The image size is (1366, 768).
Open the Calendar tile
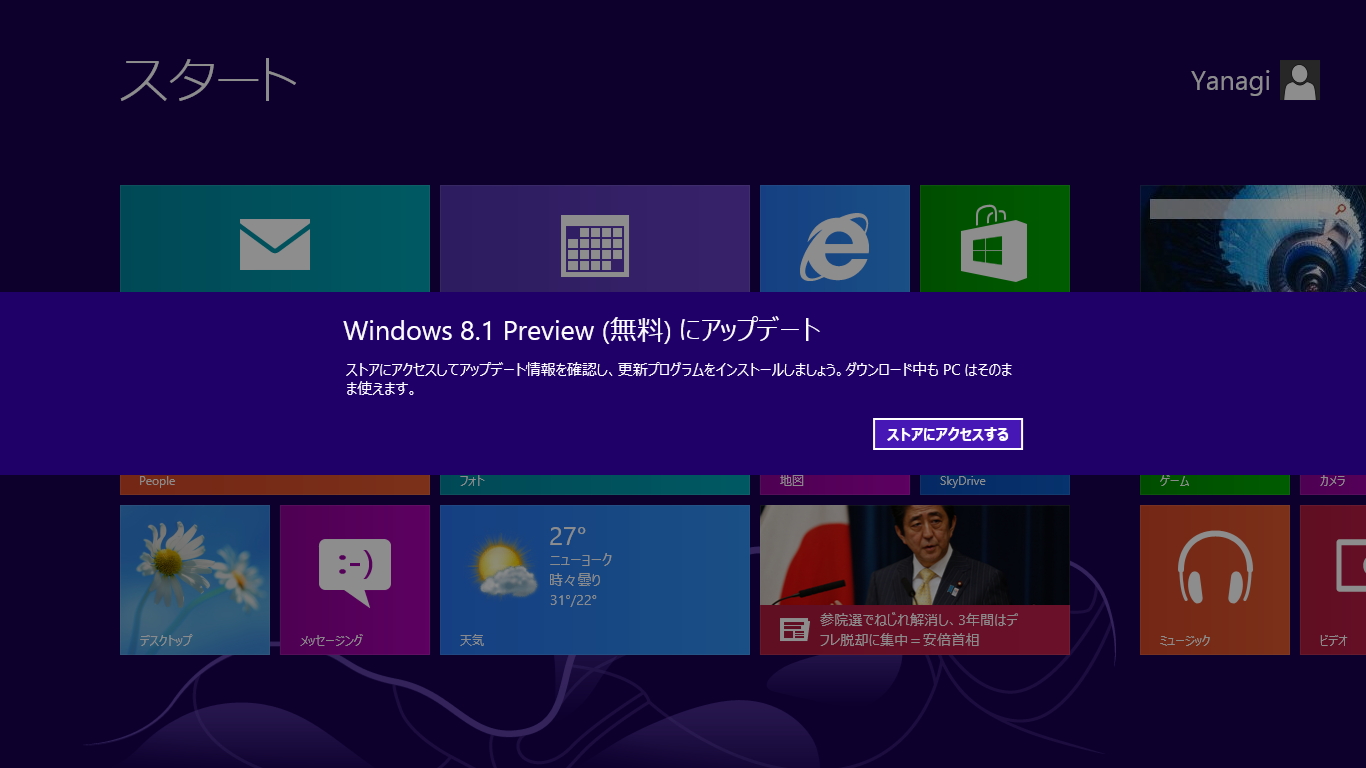(x=594, y=238)
